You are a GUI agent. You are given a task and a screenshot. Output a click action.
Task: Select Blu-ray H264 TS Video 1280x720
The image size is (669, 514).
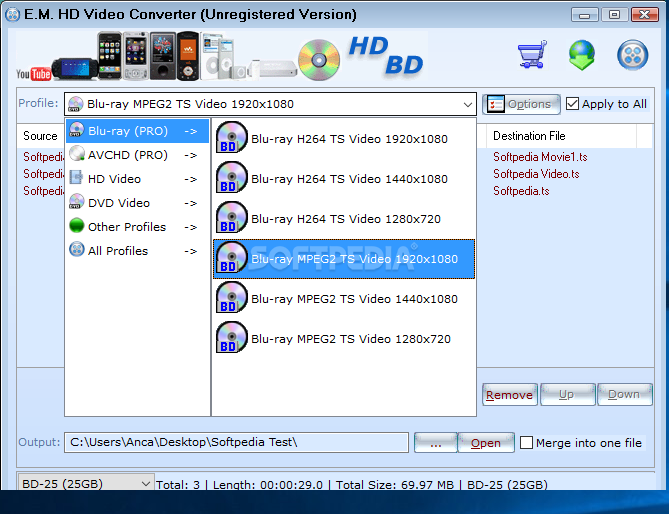[x=344, y=219]
